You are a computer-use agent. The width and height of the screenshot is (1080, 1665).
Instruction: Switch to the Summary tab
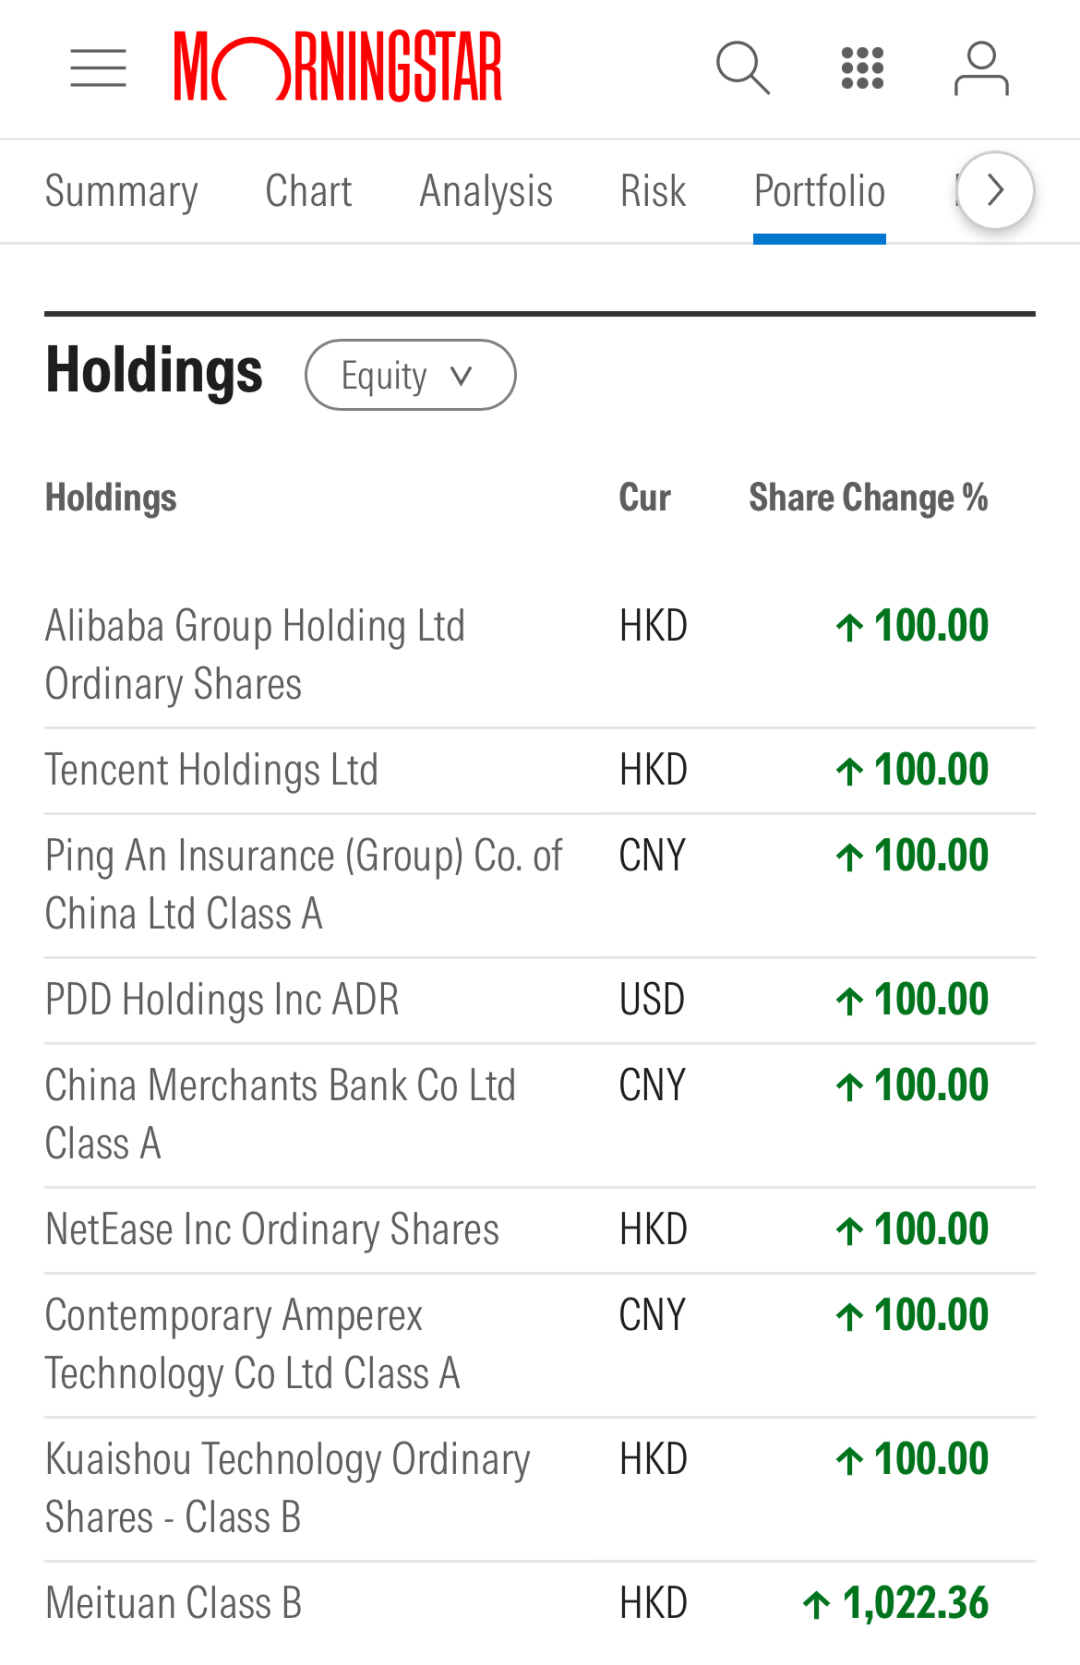(121, 191)
